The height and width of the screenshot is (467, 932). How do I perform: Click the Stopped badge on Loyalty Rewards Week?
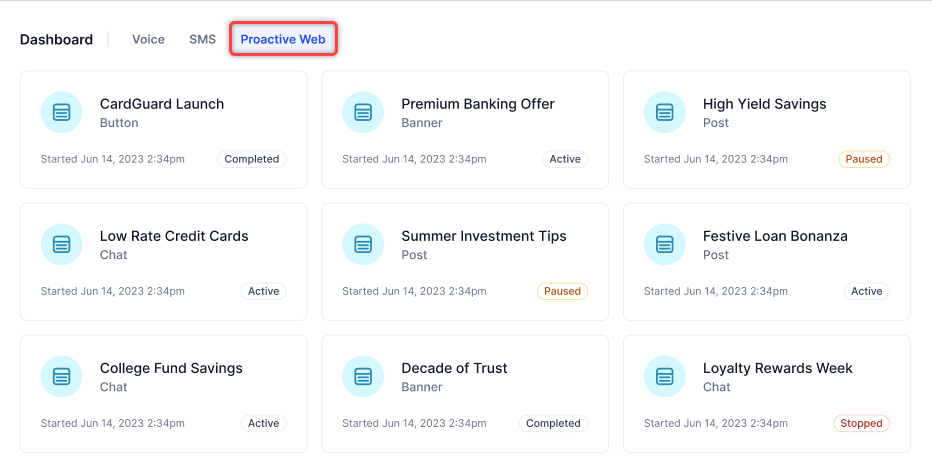861,423
